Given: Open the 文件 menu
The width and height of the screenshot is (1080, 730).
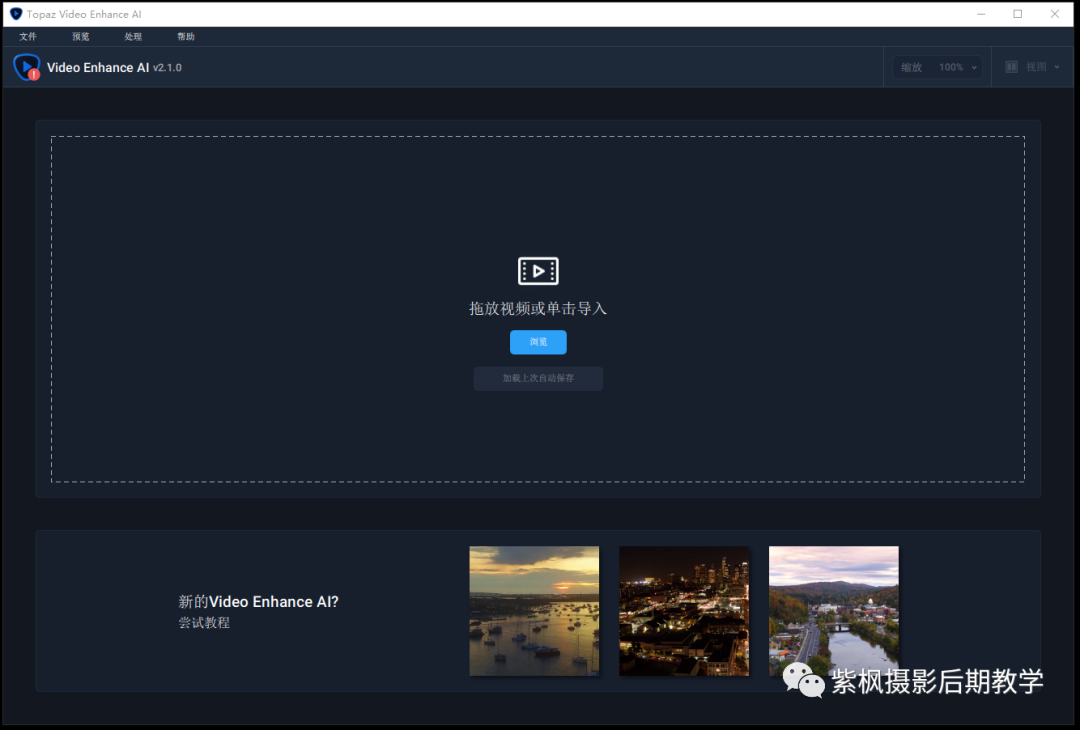Looking at the screenshot, I should point(28,36).
